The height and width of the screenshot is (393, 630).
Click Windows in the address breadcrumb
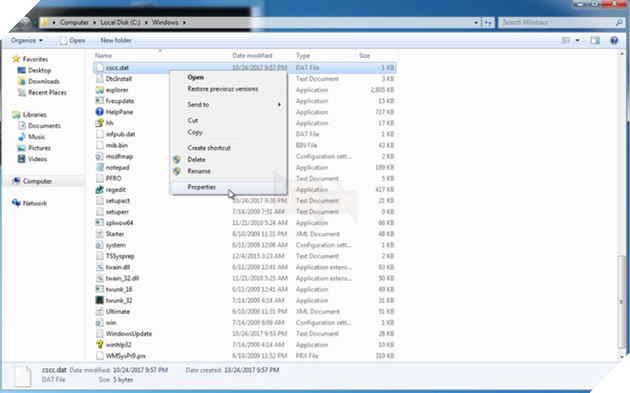click(165, 23)
